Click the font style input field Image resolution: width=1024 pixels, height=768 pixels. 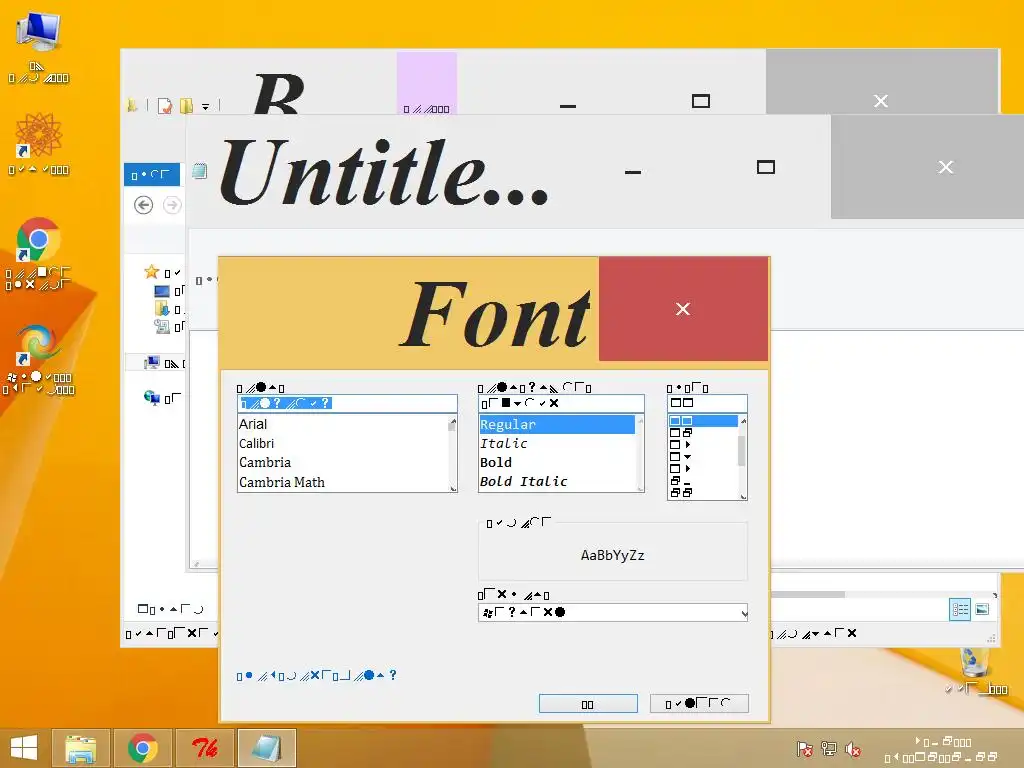(561, 404)
